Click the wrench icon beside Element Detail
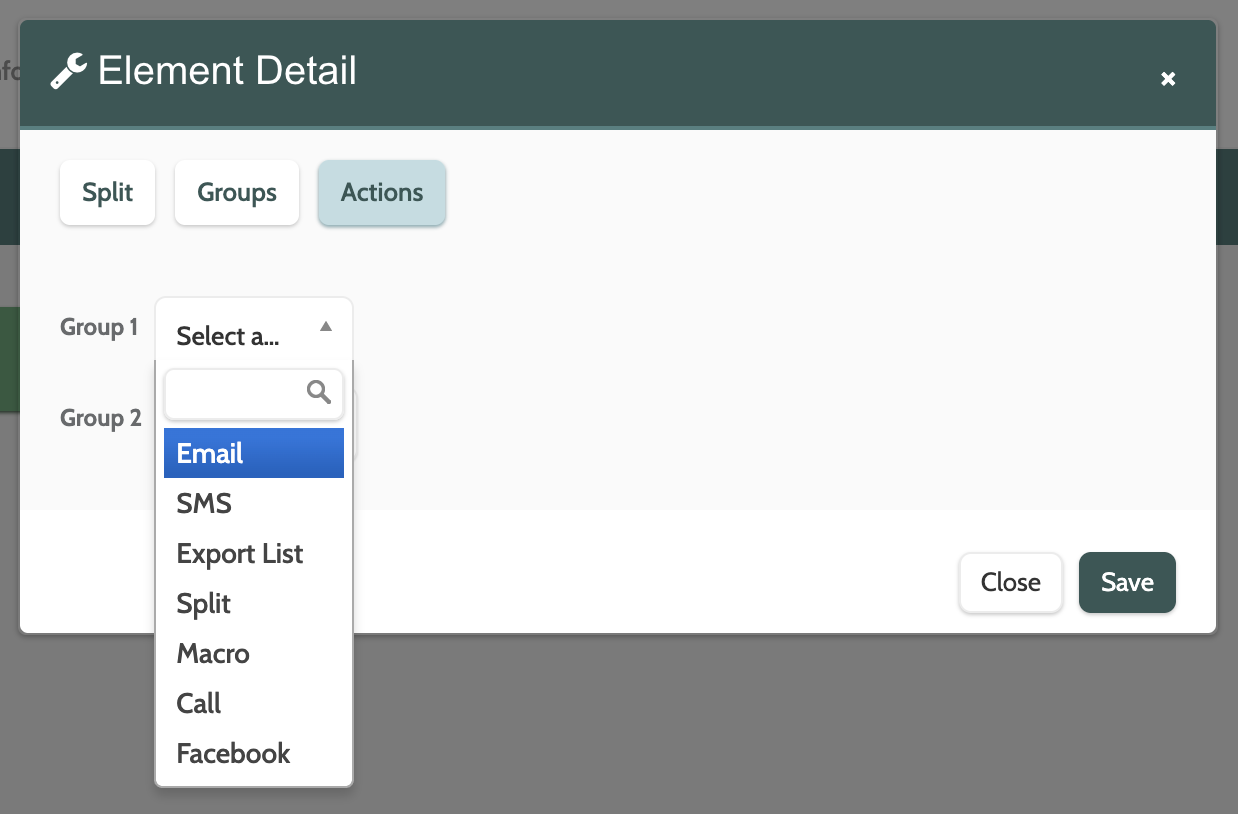Viewport: 1238px width, 814px height. 69,72
